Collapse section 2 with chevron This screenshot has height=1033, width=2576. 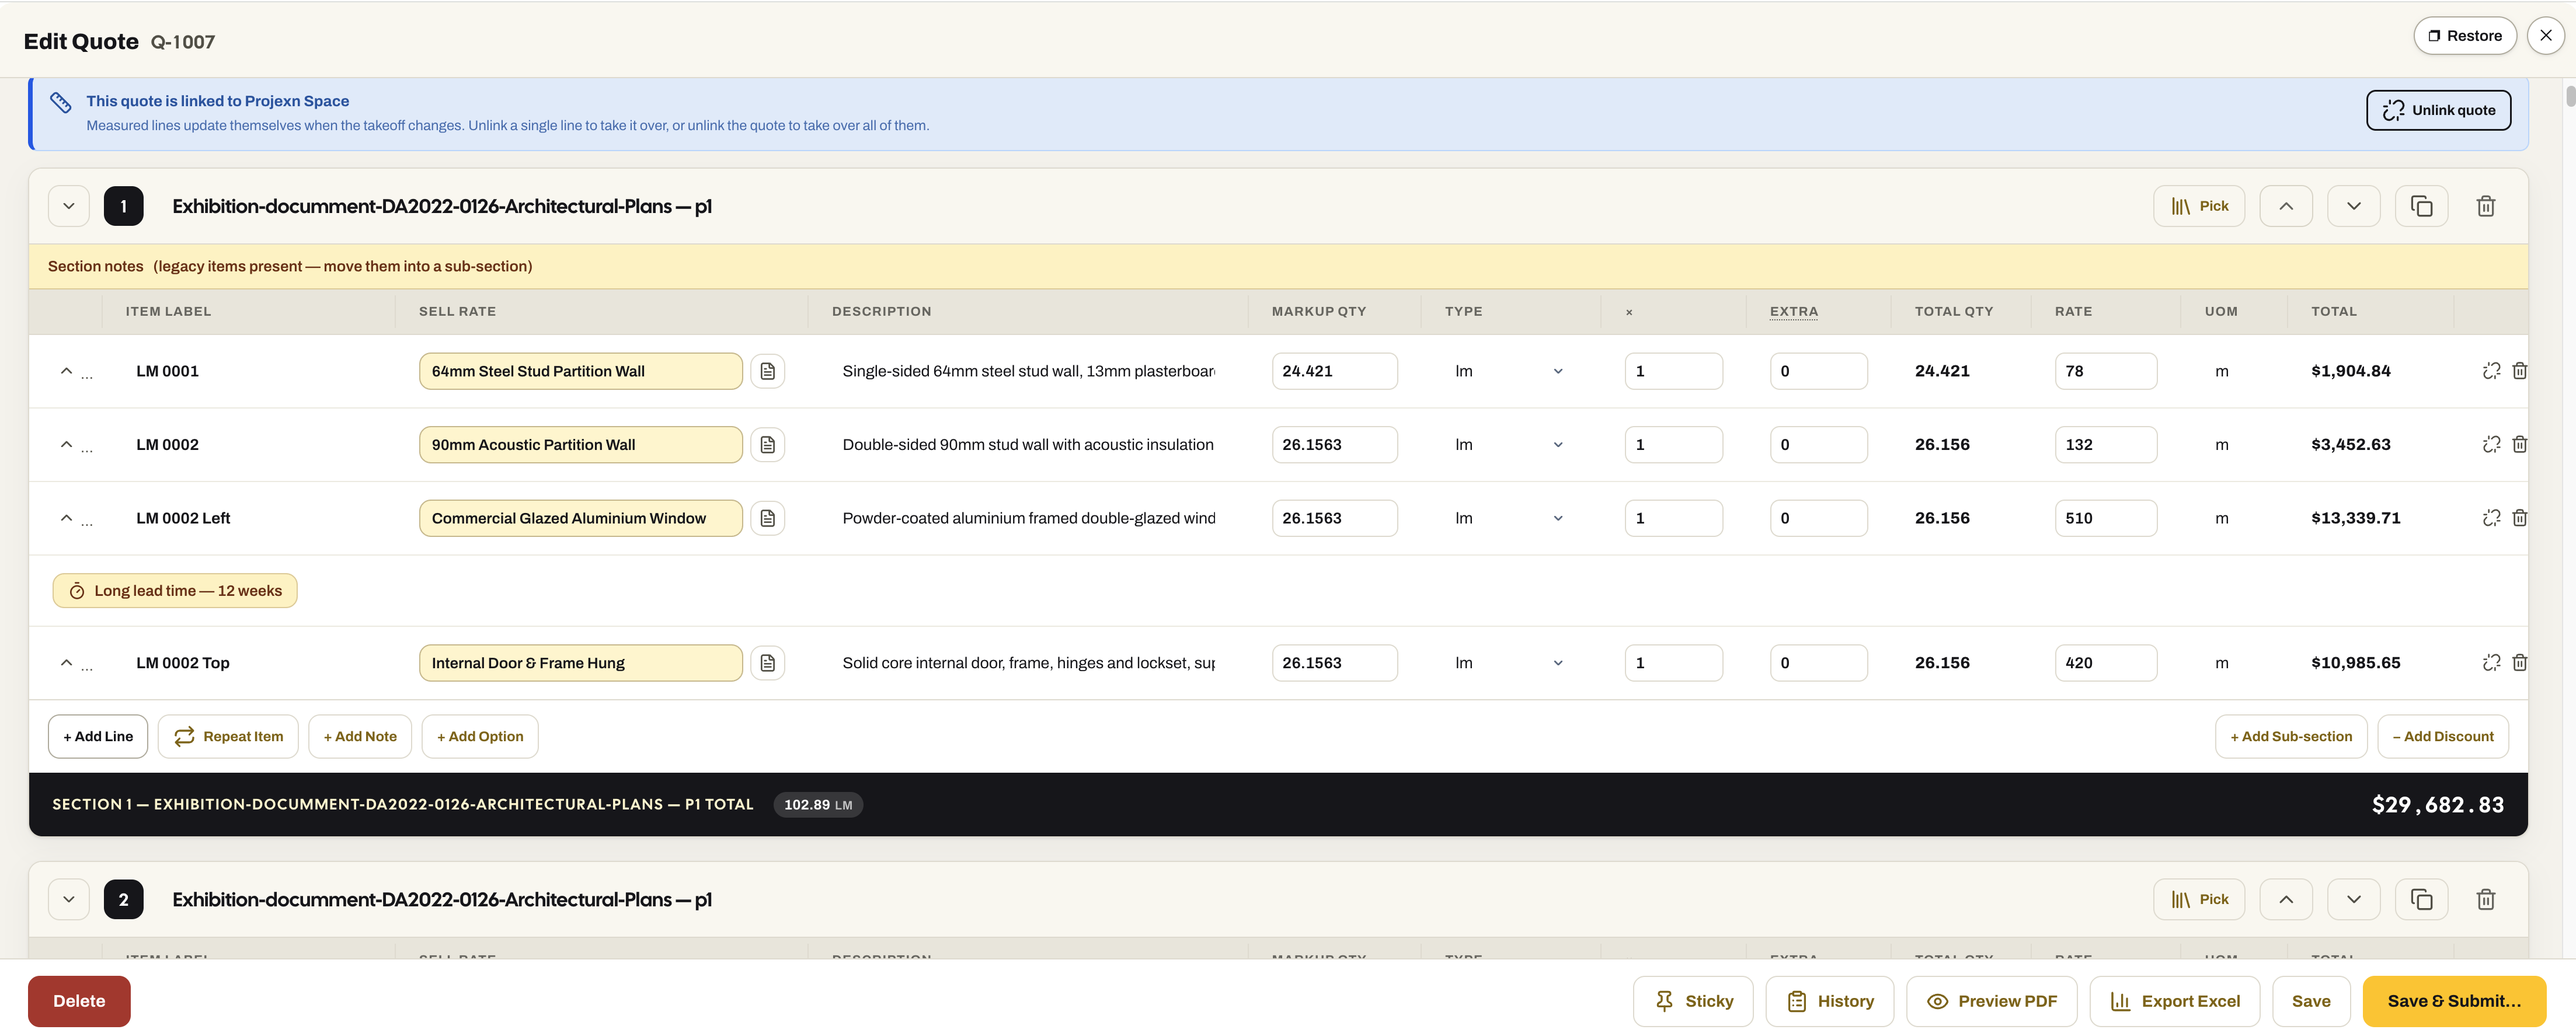click(x=69, y=899)
